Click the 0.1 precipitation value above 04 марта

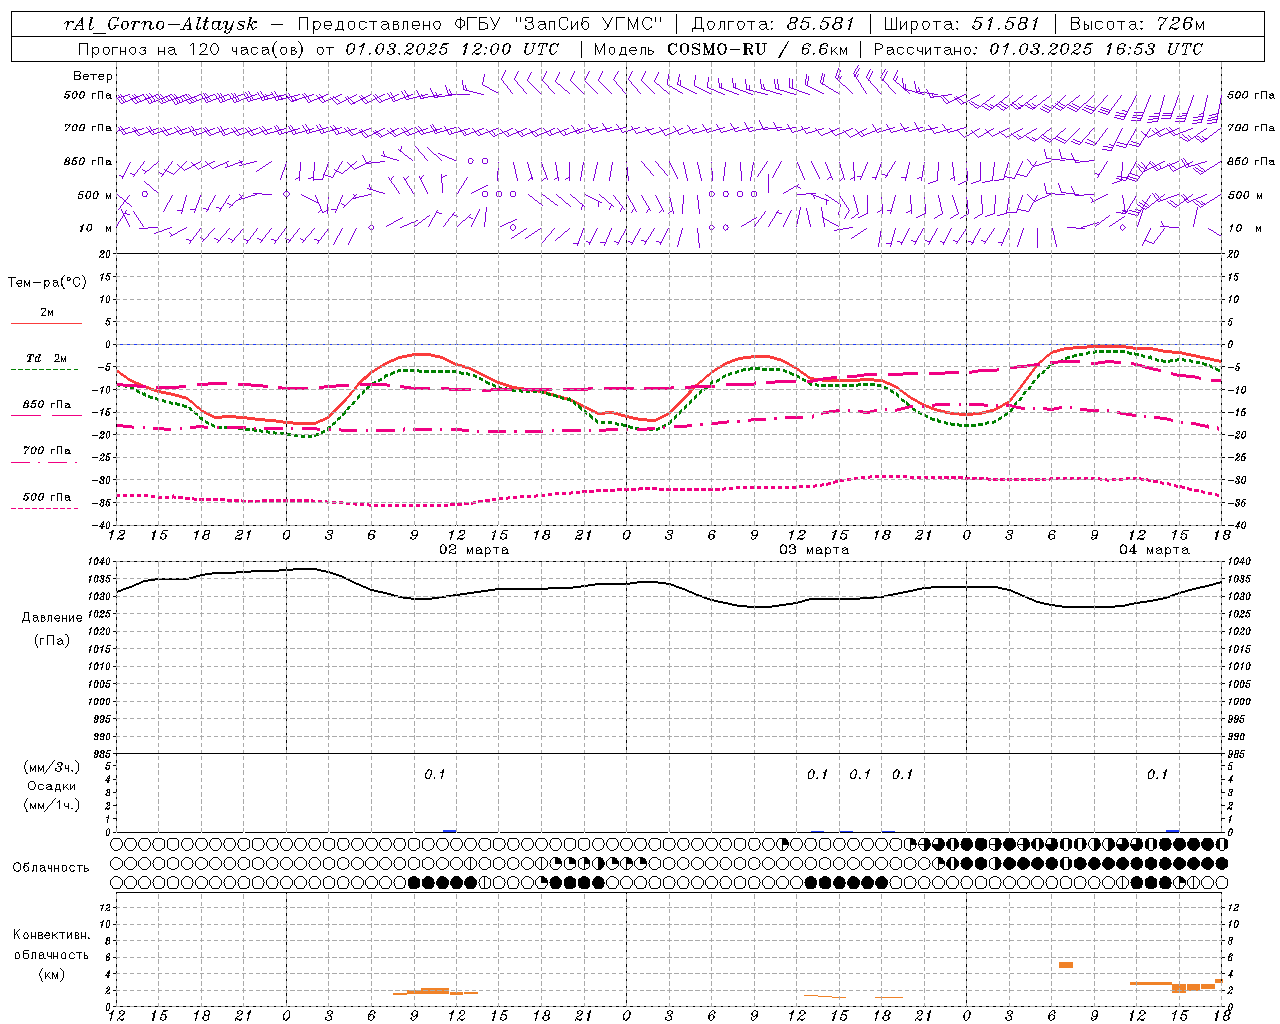point(1157,775)
